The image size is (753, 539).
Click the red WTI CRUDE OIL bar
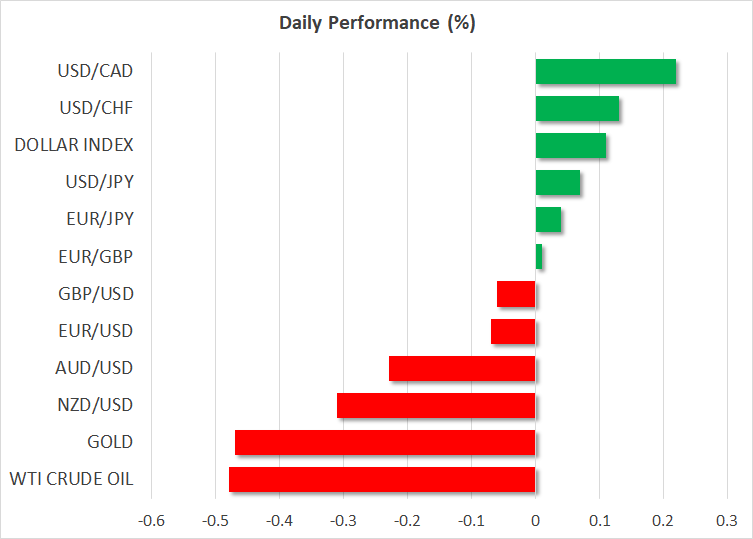pos(382,479)
